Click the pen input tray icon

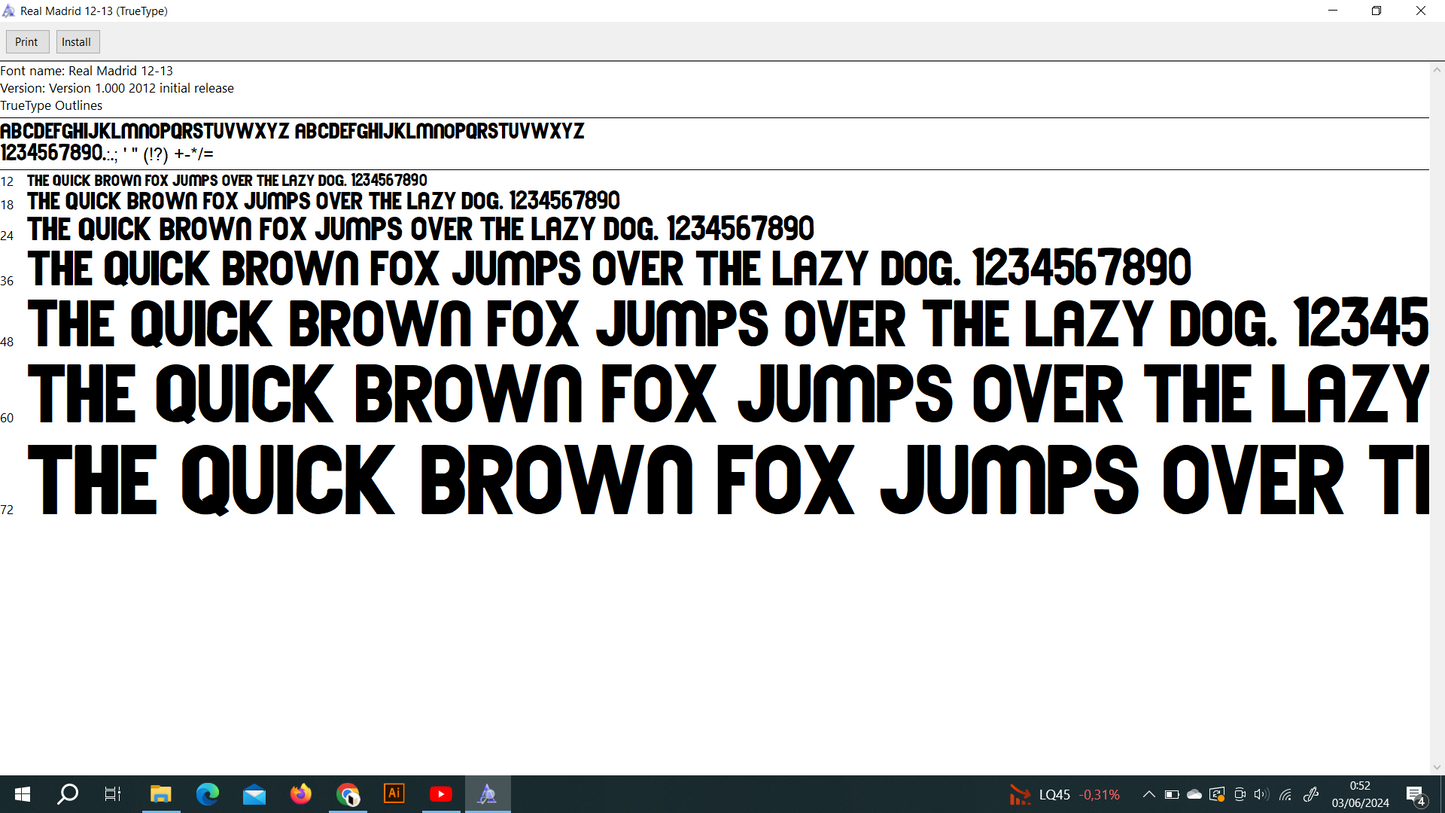1311,795
